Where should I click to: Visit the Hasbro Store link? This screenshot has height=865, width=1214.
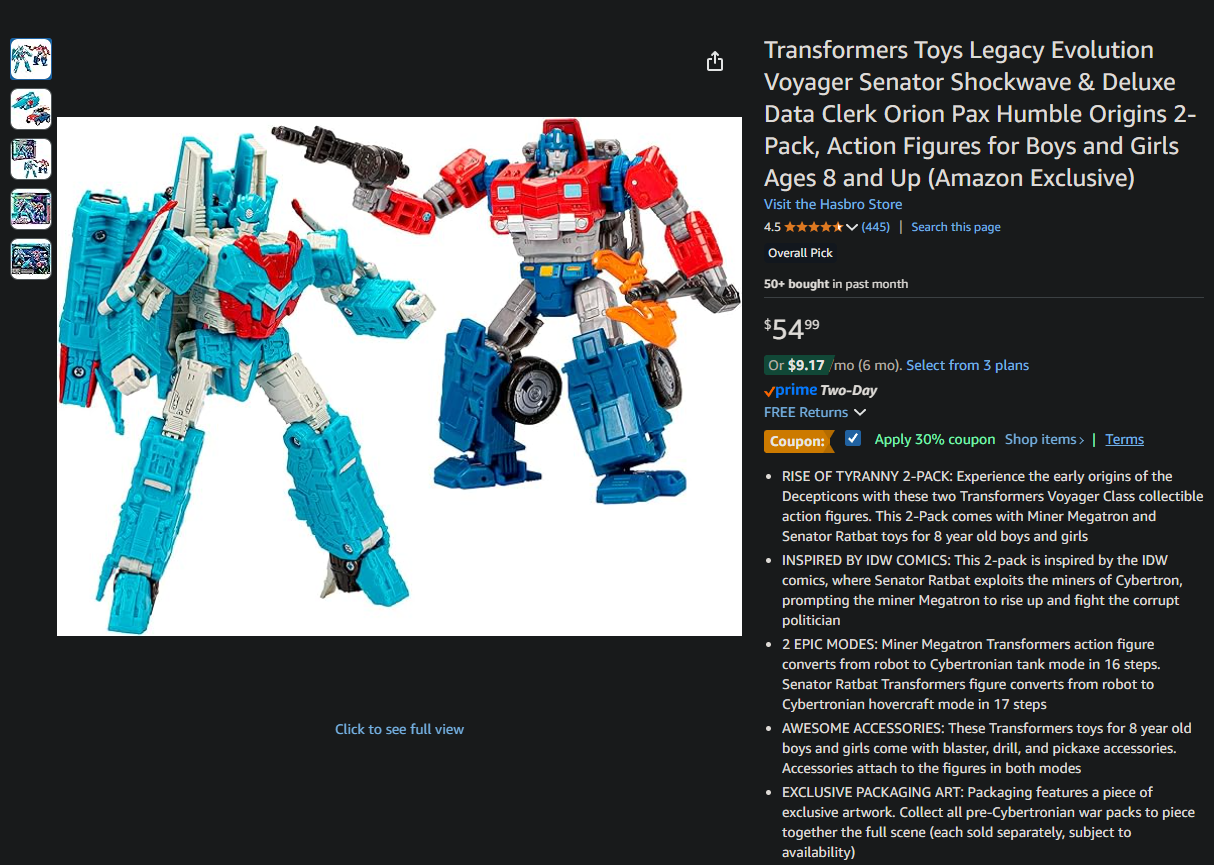[x=833, y=204]
